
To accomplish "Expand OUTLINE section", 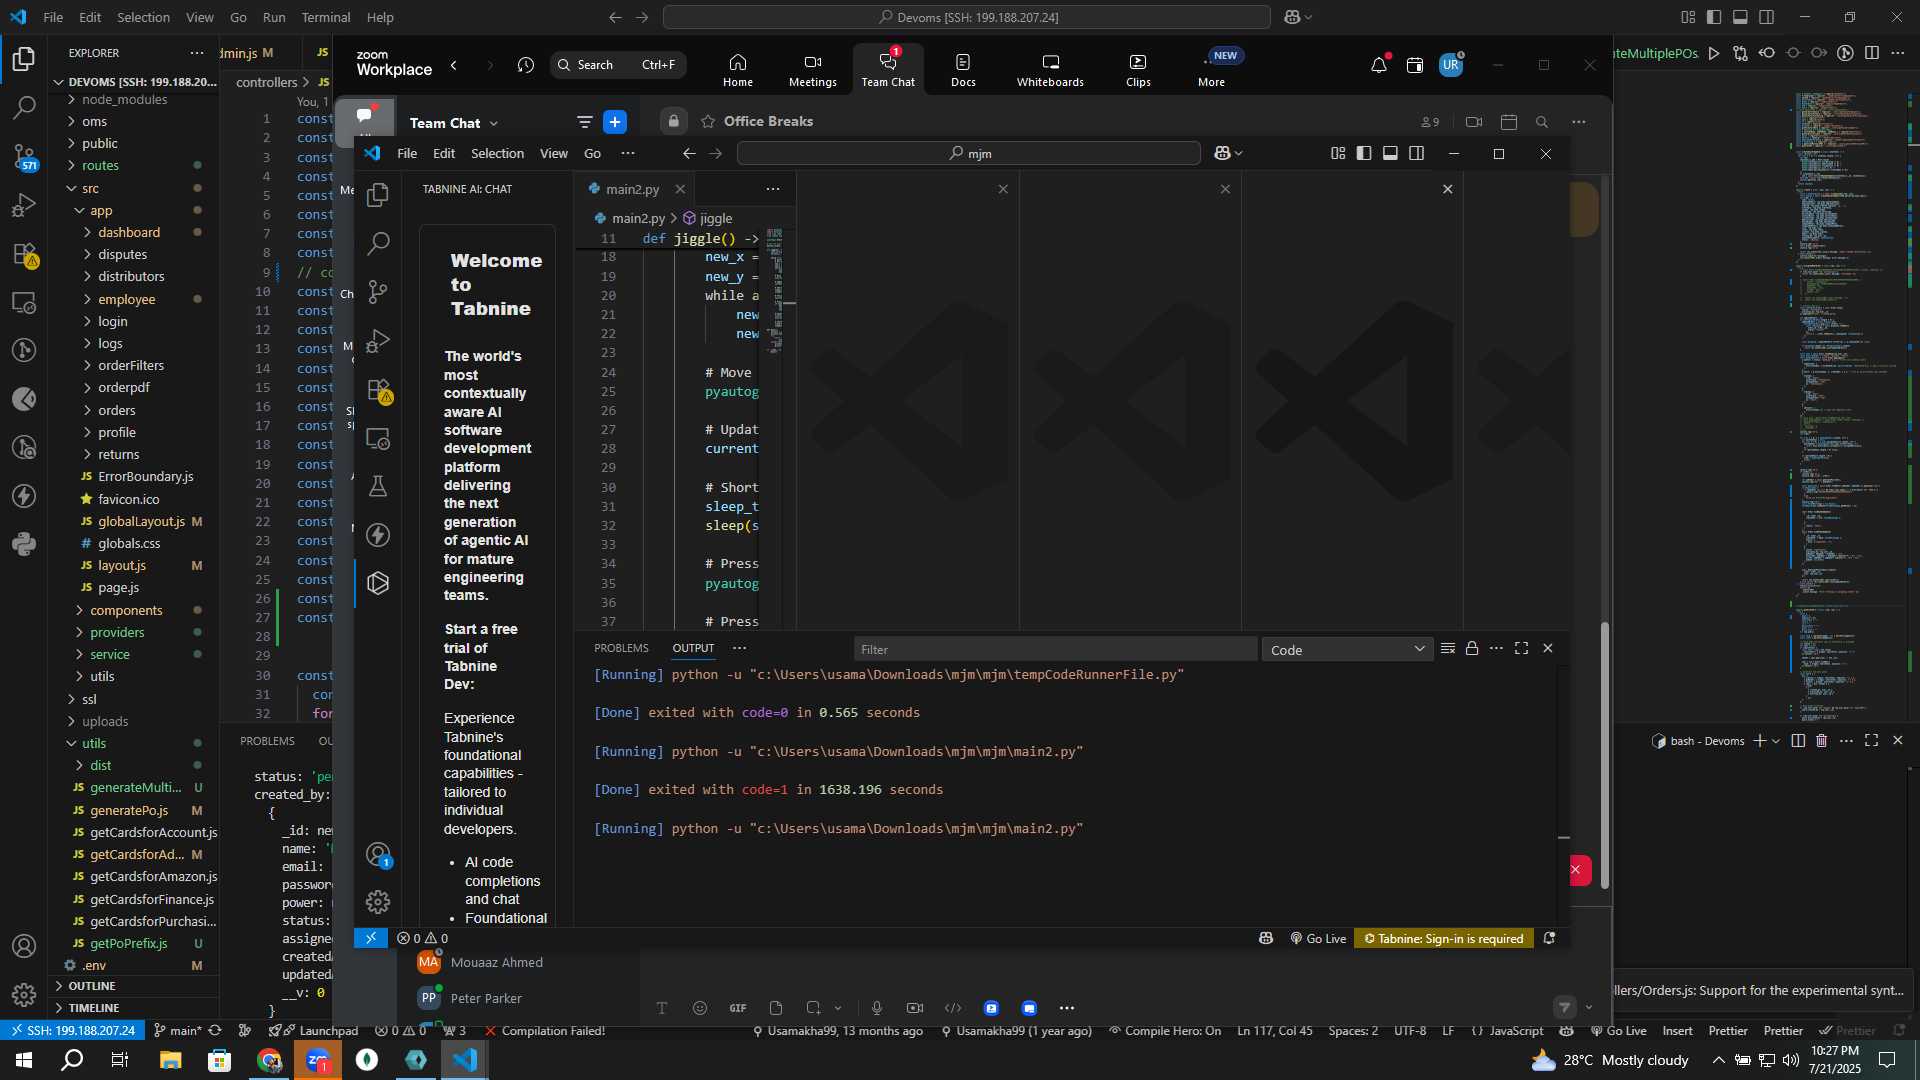I will point(135,986).
